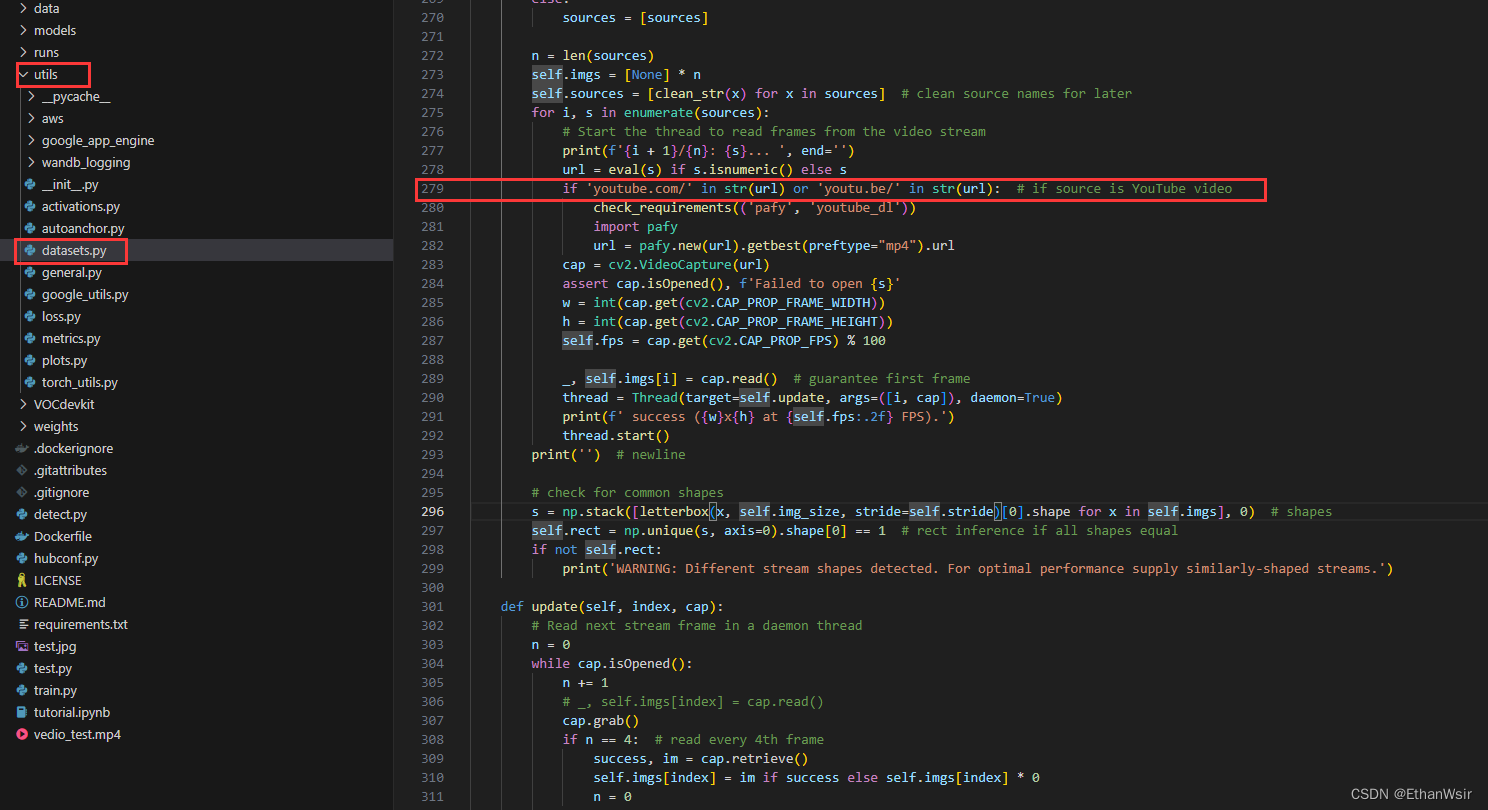1488x810 pixels.
Task: Click line number 279 in gutter
Action: (x=432, y=188)
